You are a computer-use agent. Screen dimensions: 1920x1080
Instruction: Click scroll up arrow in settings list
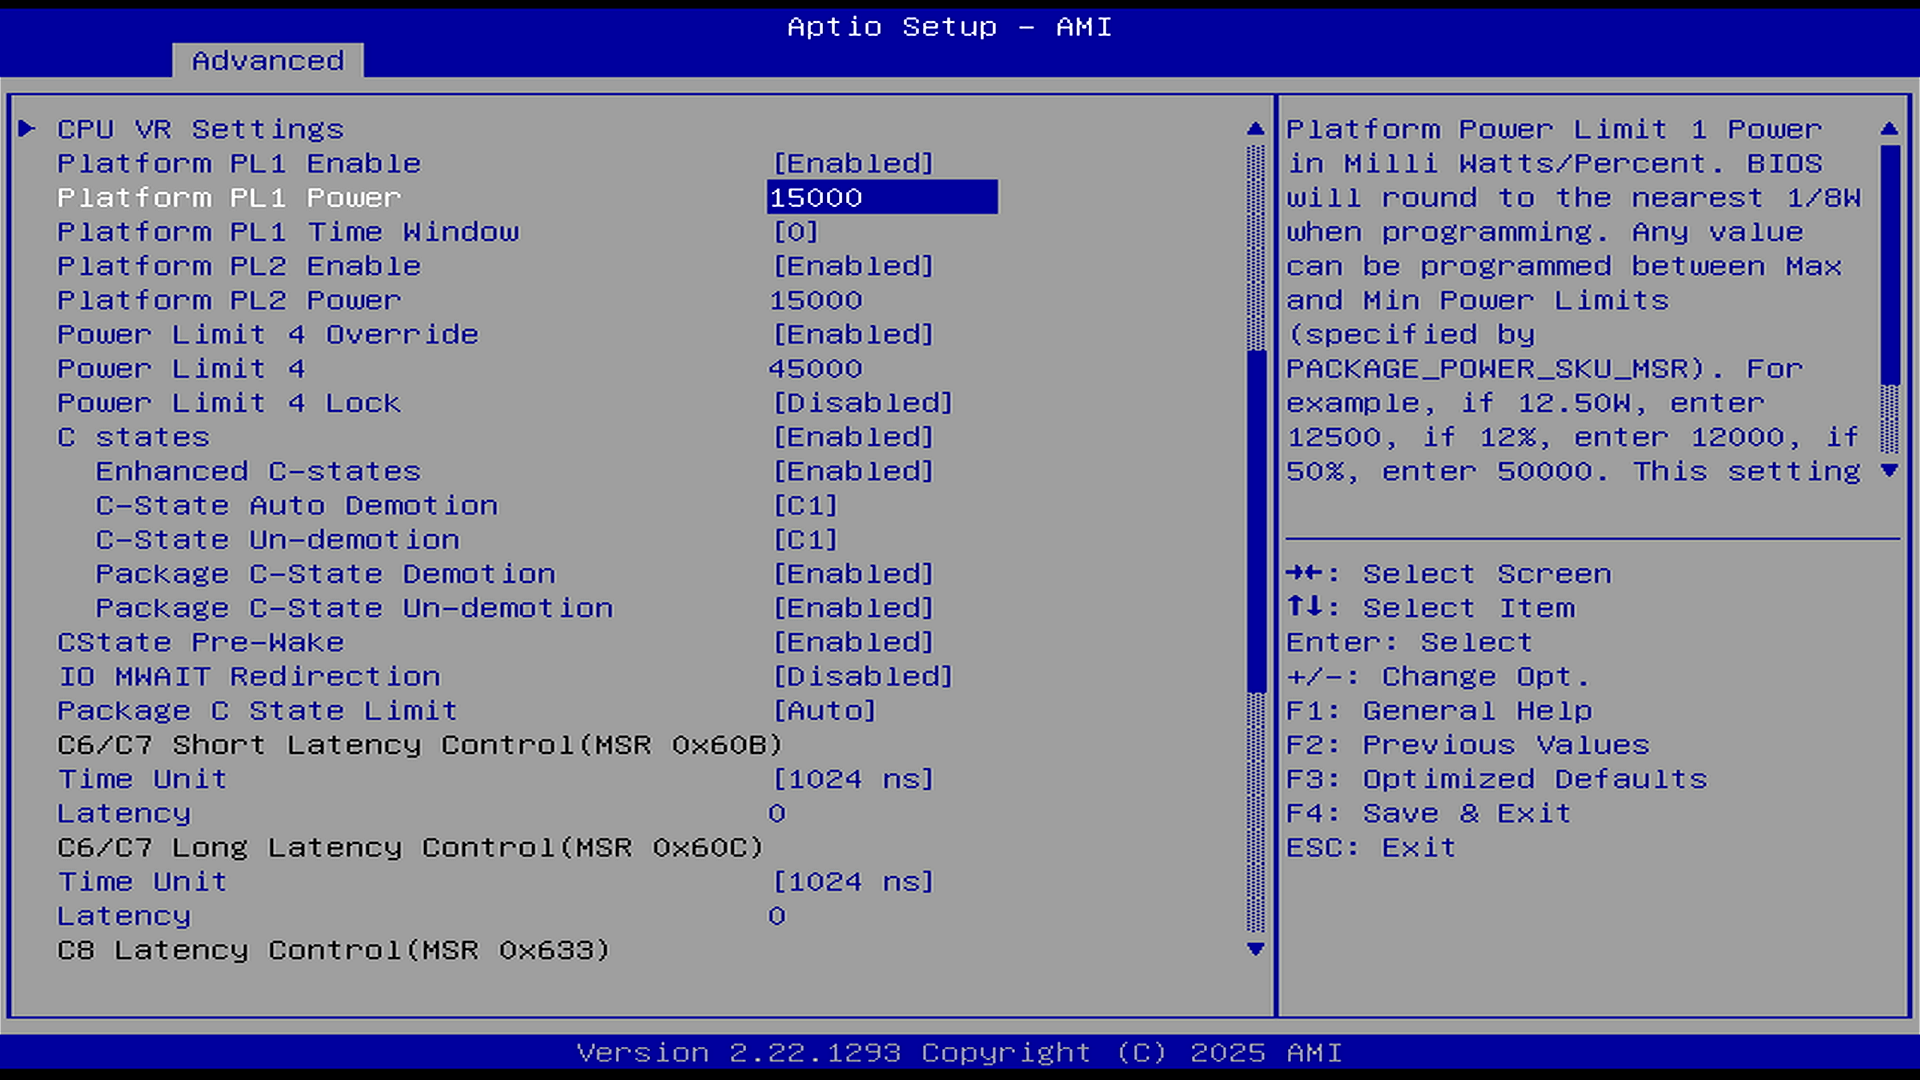(1256, 128)
